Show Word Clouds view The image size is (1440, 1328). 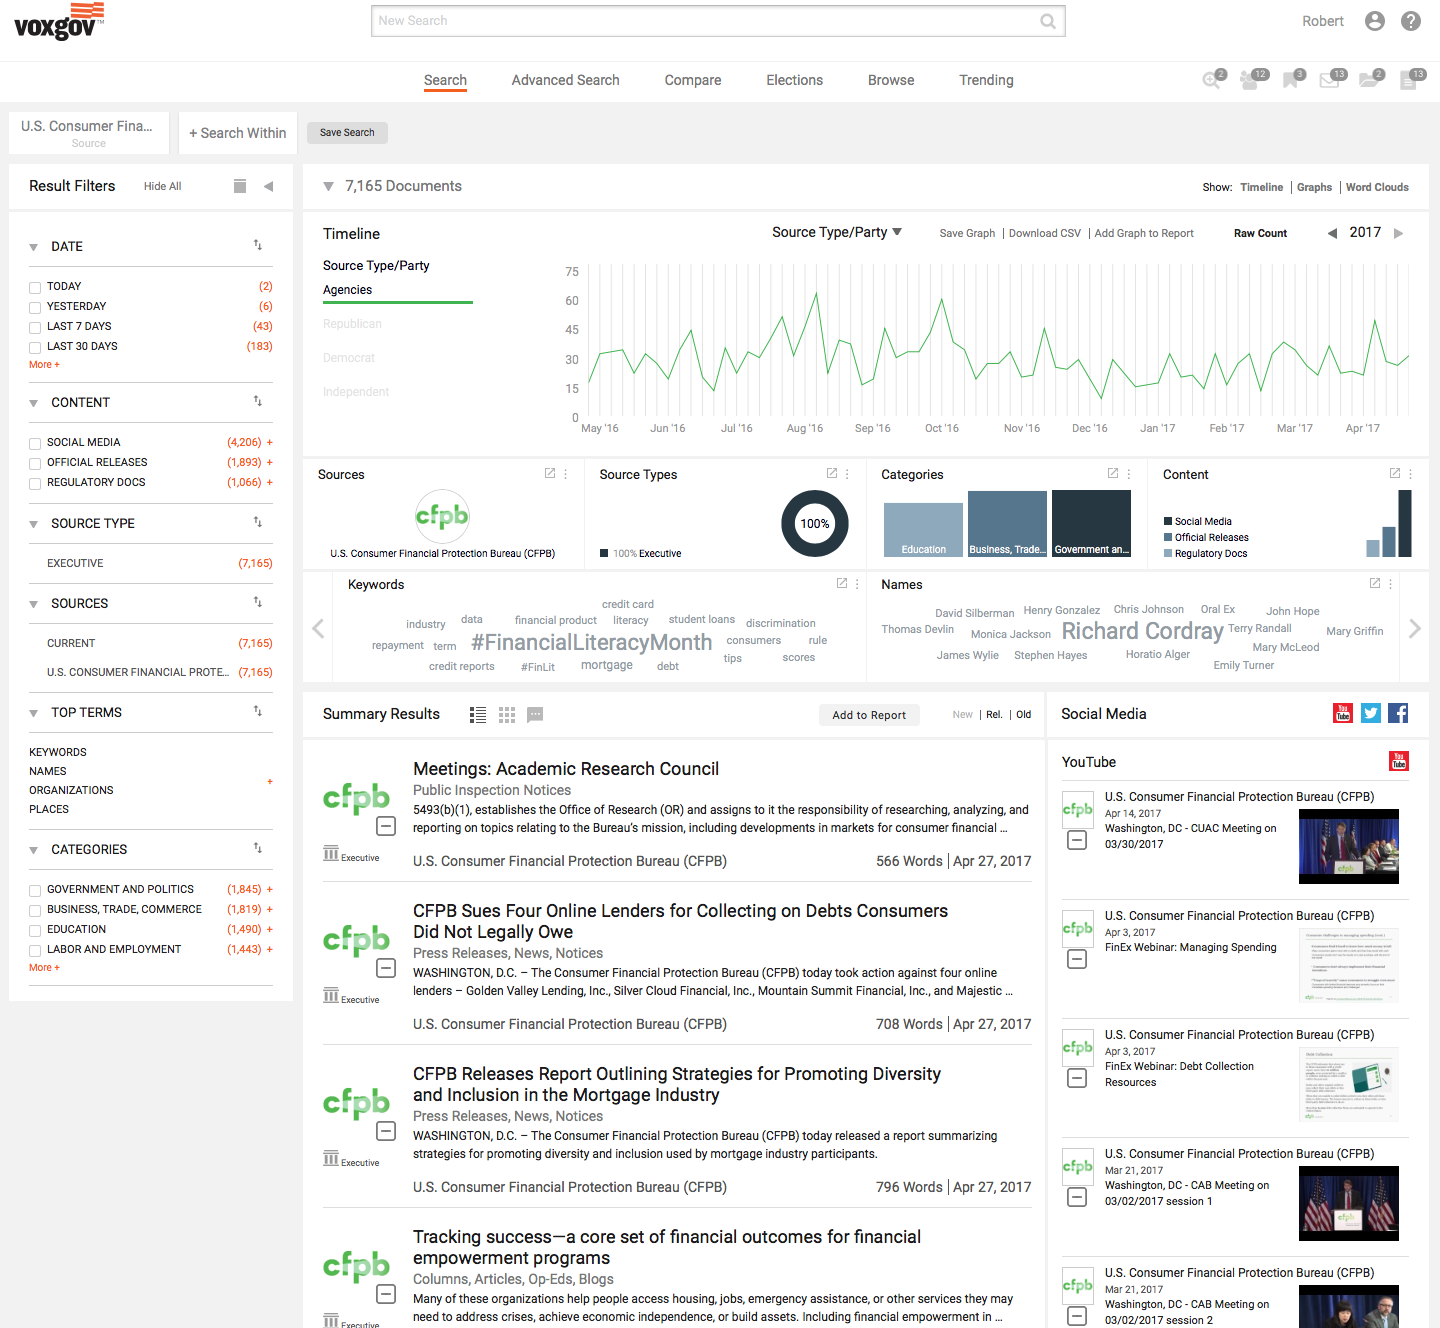pos(1377,187)
